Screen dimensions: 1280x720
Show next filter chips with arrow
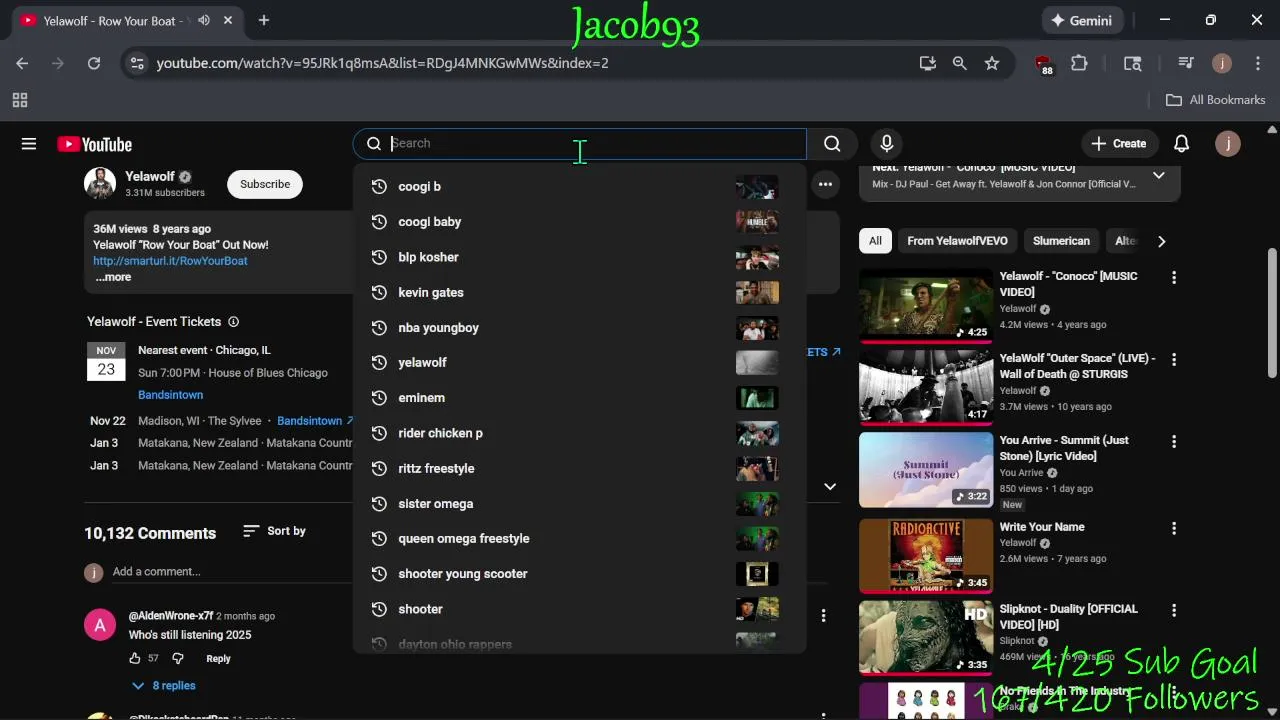click(x=1161, y=241)
